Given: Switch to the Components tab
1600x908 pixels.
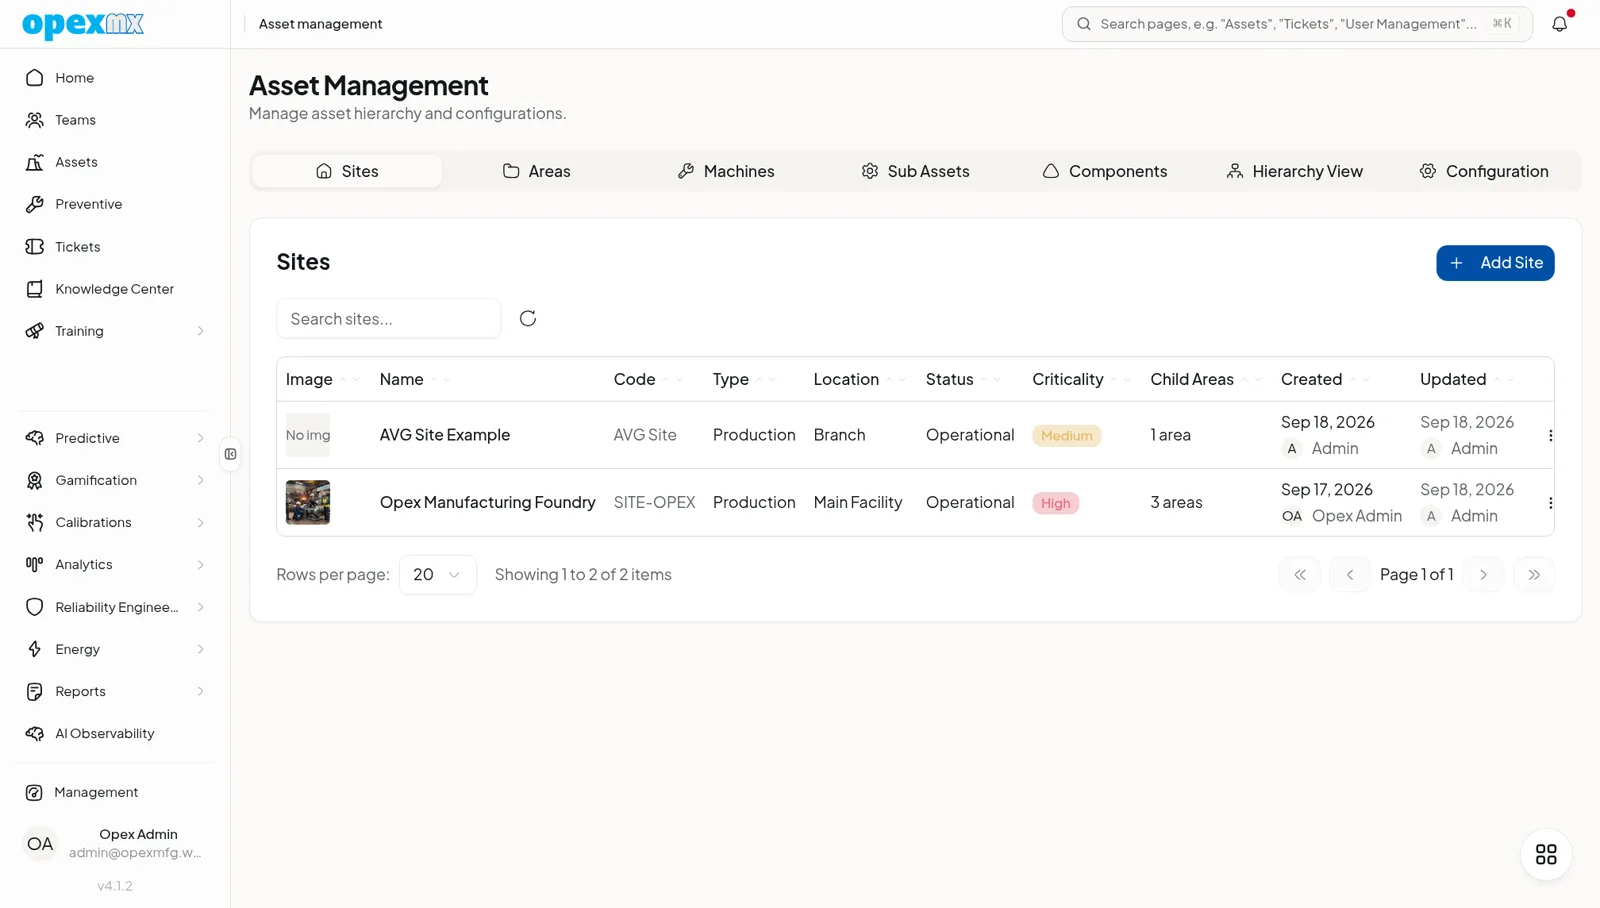Looking at the screenshot, I should point(1104,171).
